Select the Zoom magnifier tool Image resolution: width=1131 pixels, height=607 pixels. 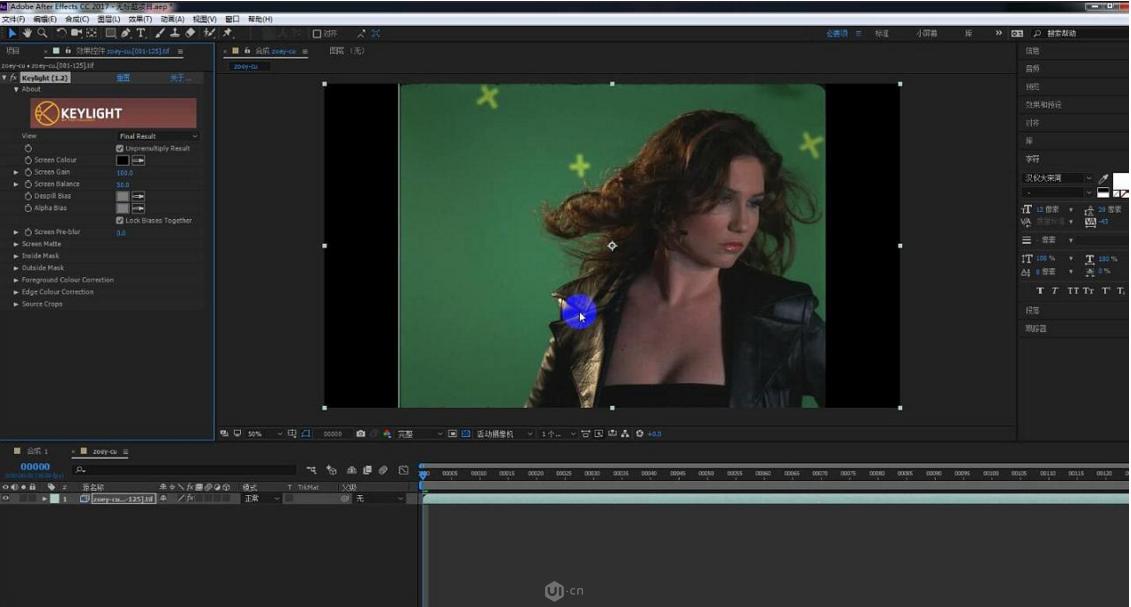point(42,33)
